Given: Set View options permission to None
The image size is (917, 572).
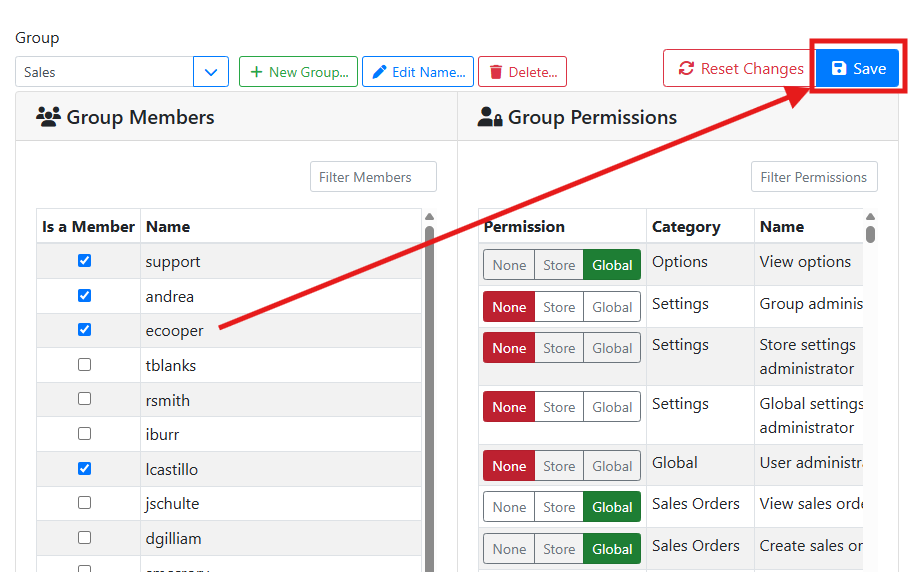Looking at the screenshot, I should click(x=509, y=265).
